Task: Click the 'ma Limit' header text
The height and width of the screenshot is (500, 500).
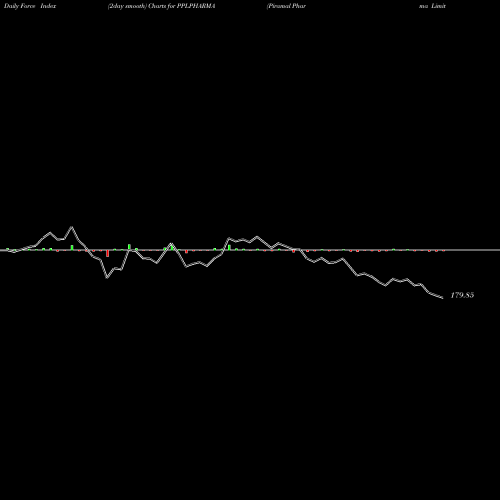Action: 432,6
